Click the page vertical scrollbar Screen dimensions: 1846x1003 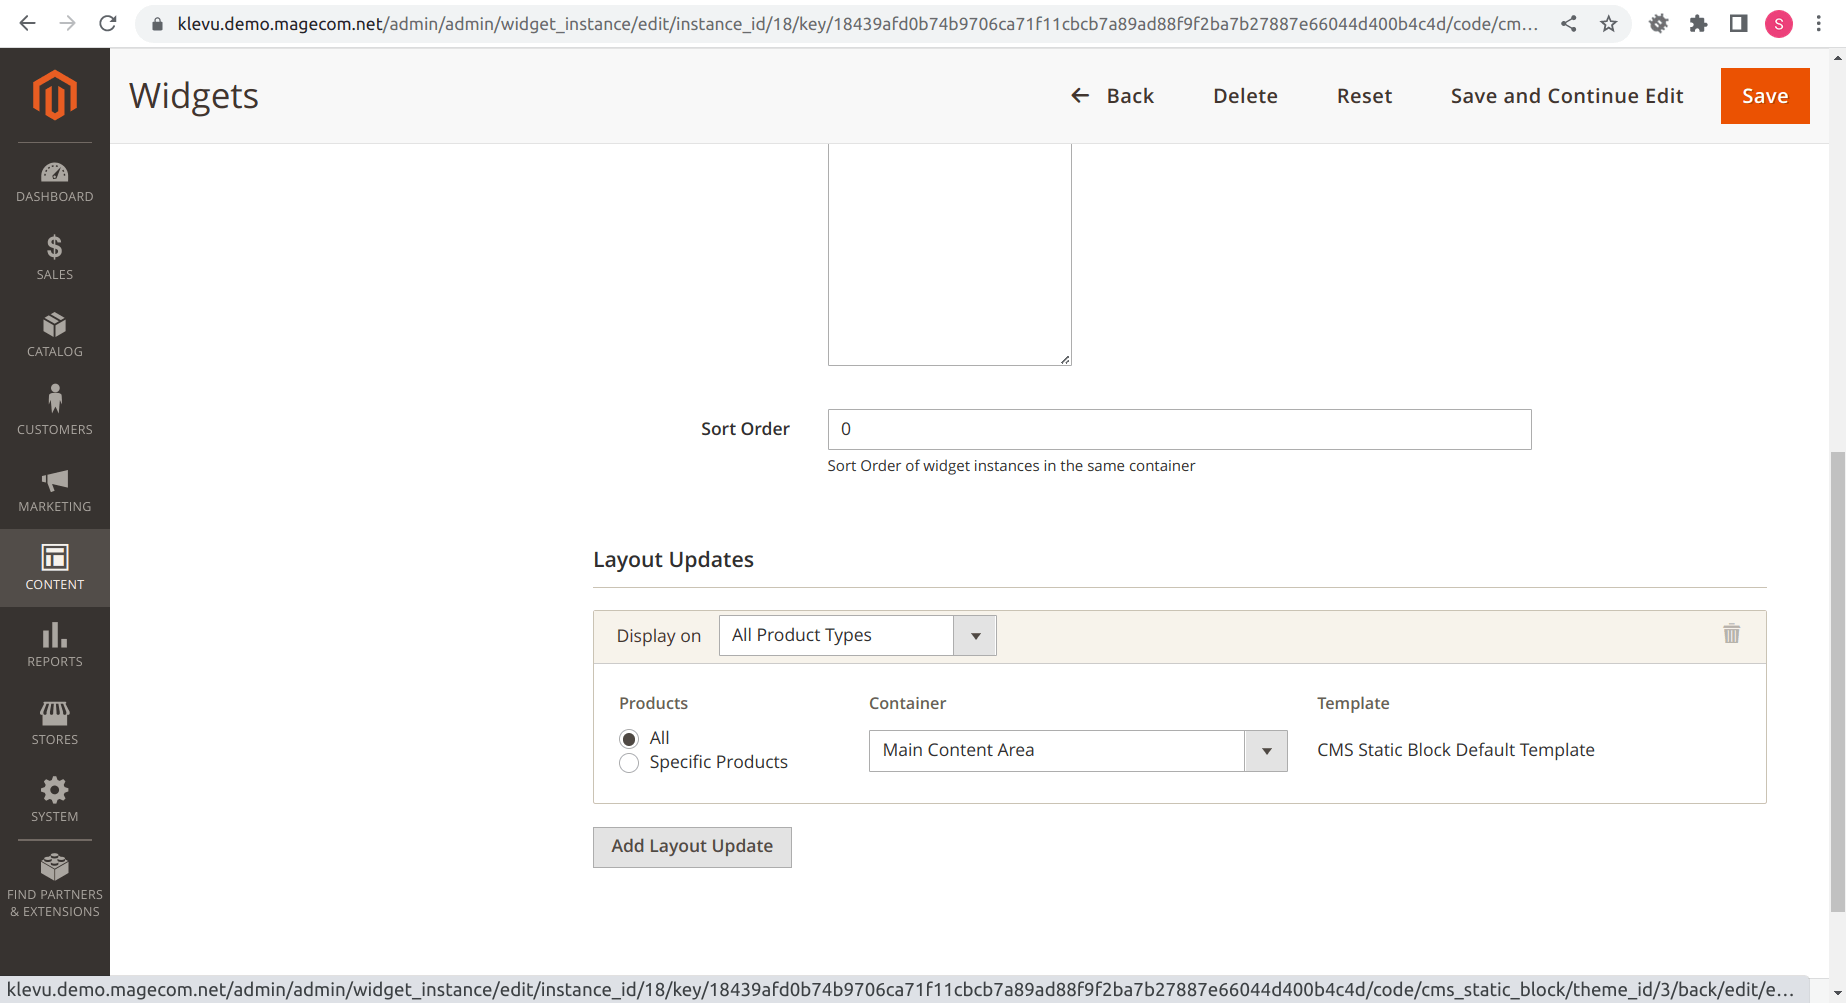click(1838, 680)
